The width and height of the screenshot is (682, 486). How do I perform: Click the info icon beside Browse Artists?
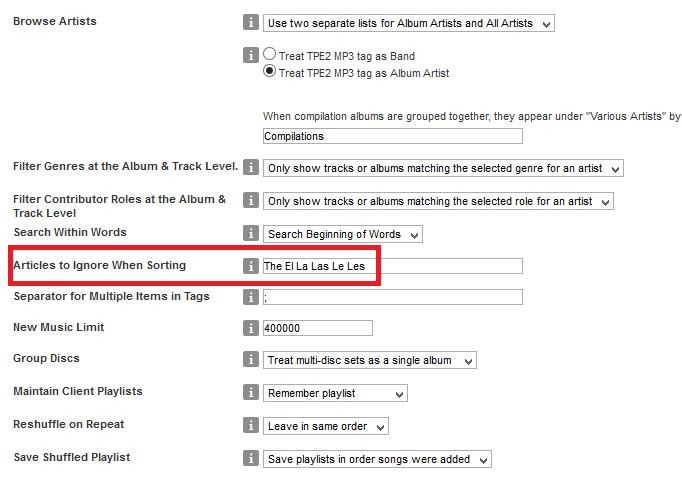click(x=251, y=22)
